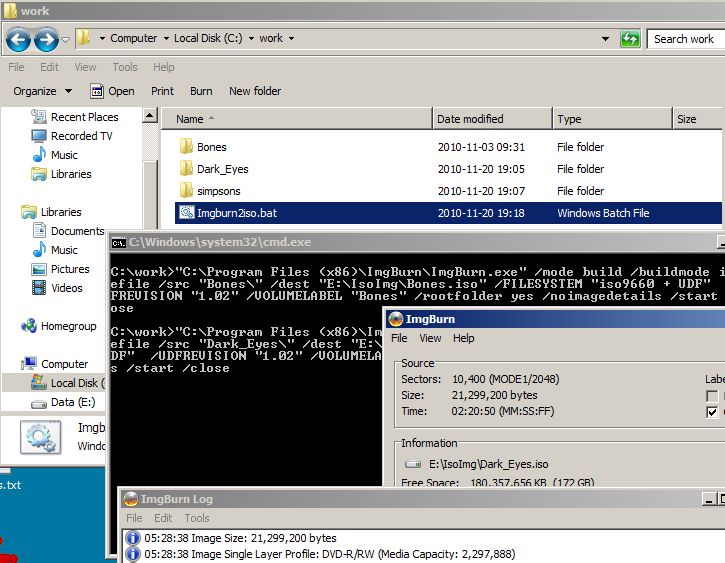Open ImgBurn Log Edit menu
The height and width of the screenshot is (563, 725).
[x=163, y=518]
